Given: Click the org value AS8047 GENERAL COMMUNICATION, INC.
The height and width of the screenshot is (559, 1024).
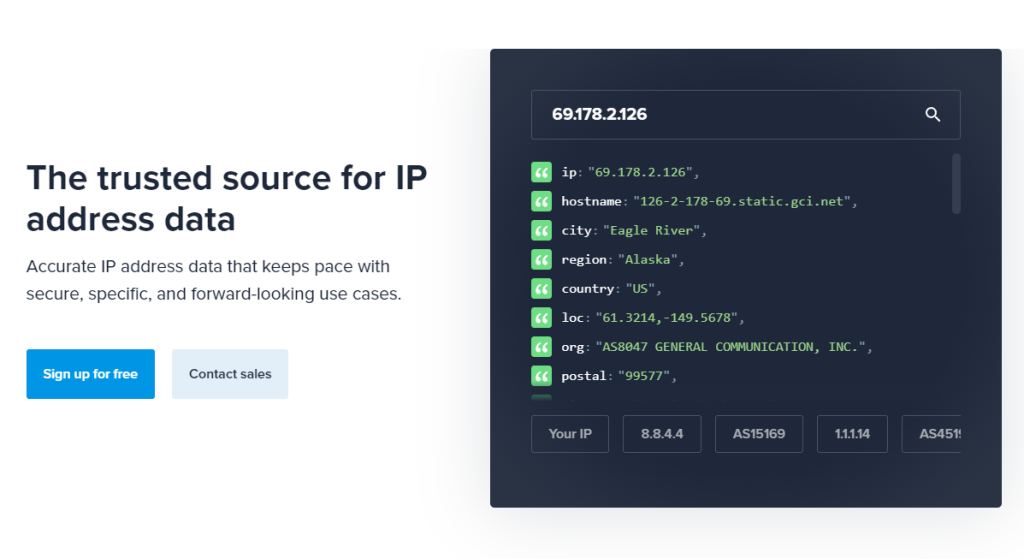Looking at the screenshot, I should tap(730, 347).
